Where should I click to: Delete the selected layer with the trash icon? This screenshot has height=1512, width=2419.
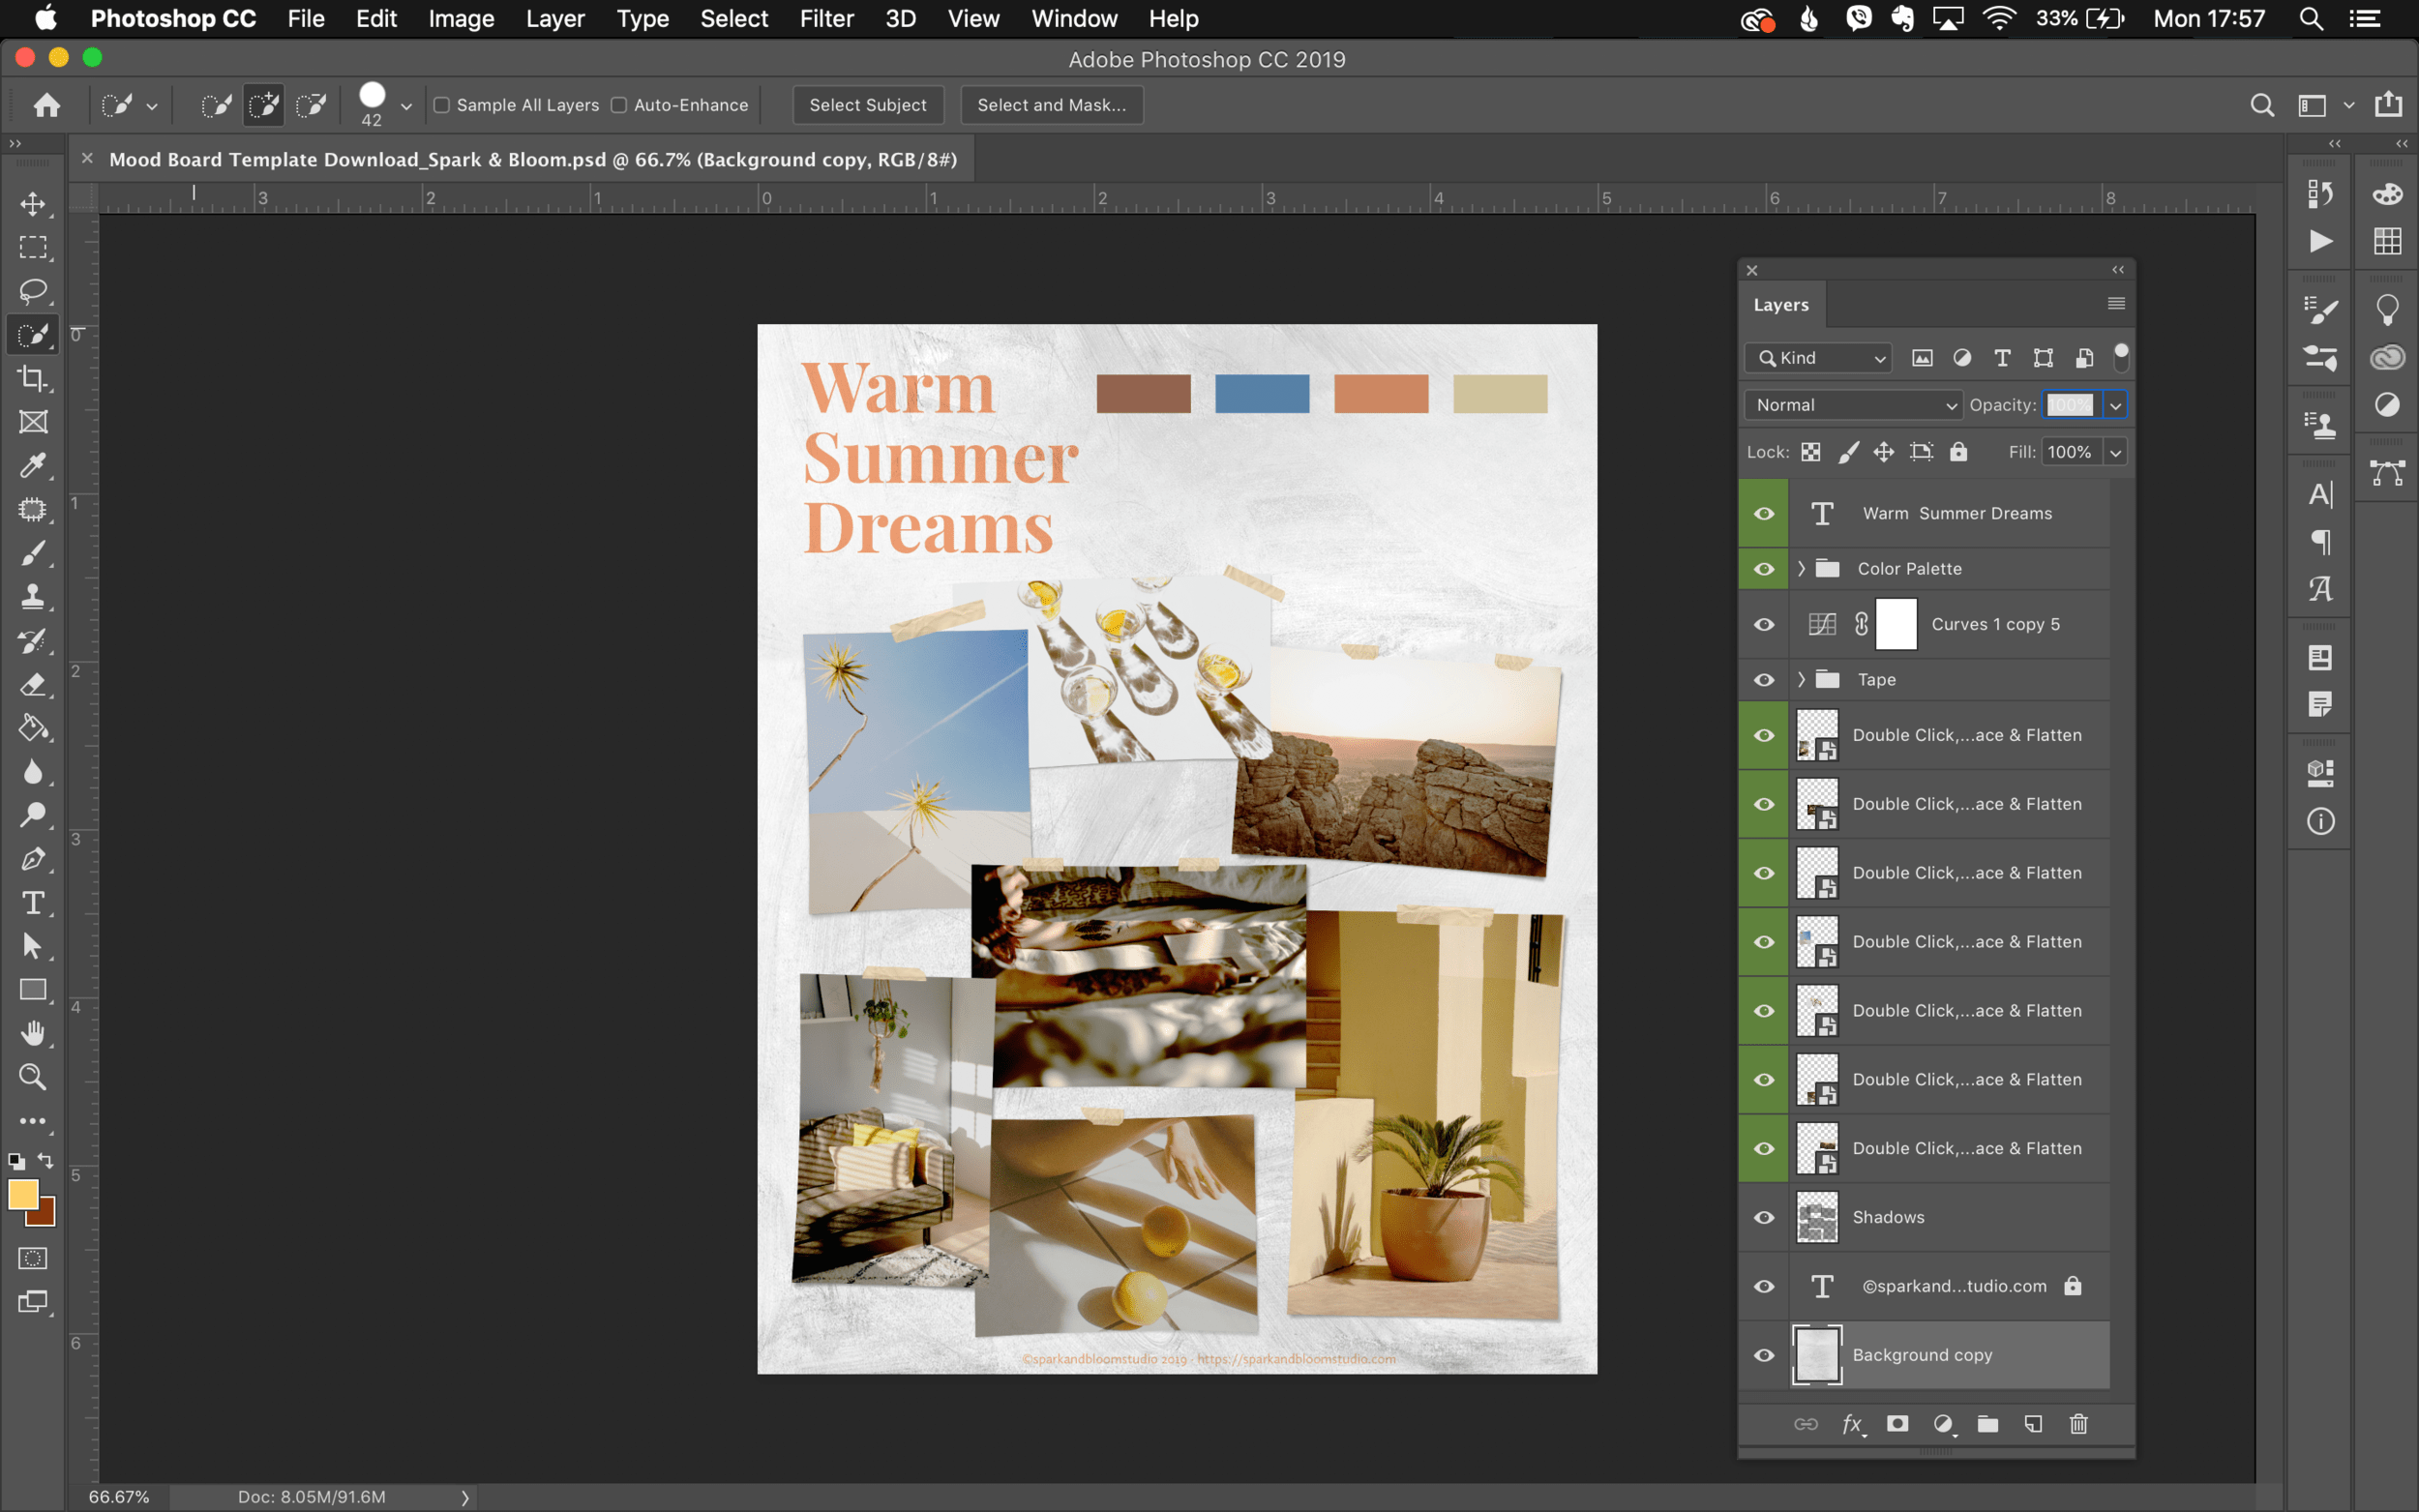click(2079, 1423)
